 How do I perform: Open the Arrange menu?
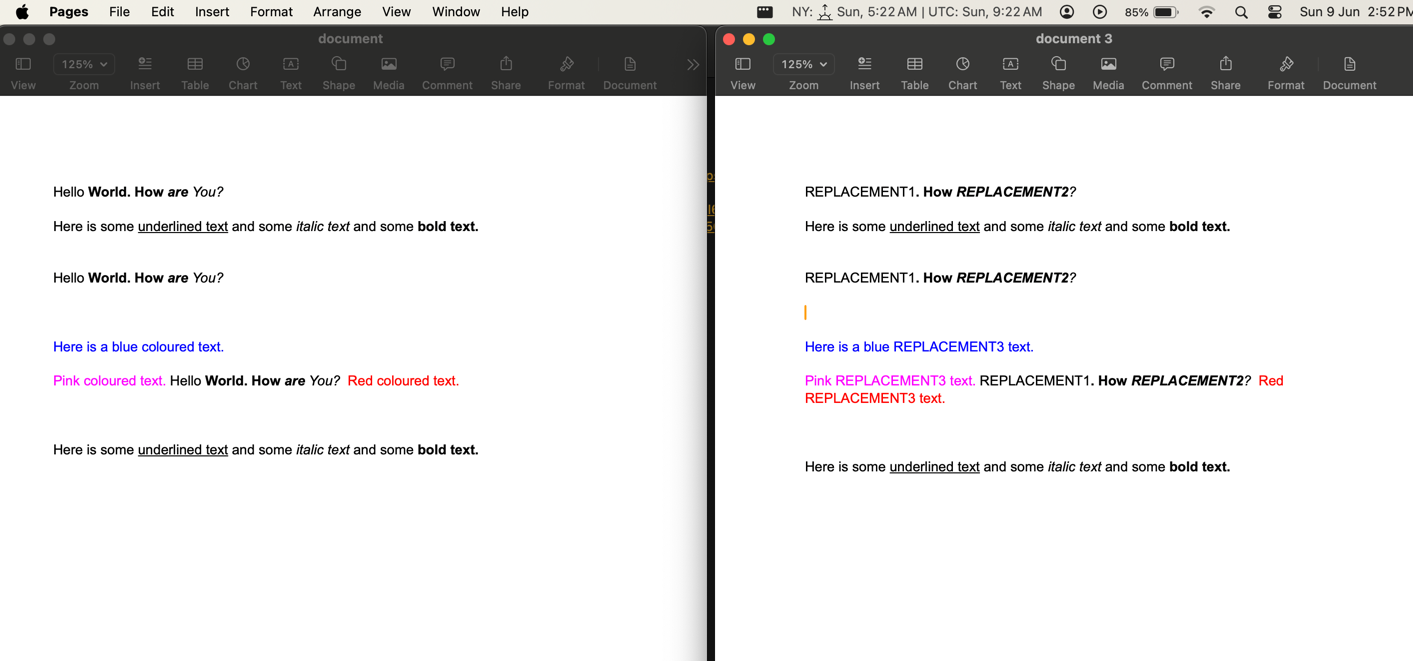[337, 11]
